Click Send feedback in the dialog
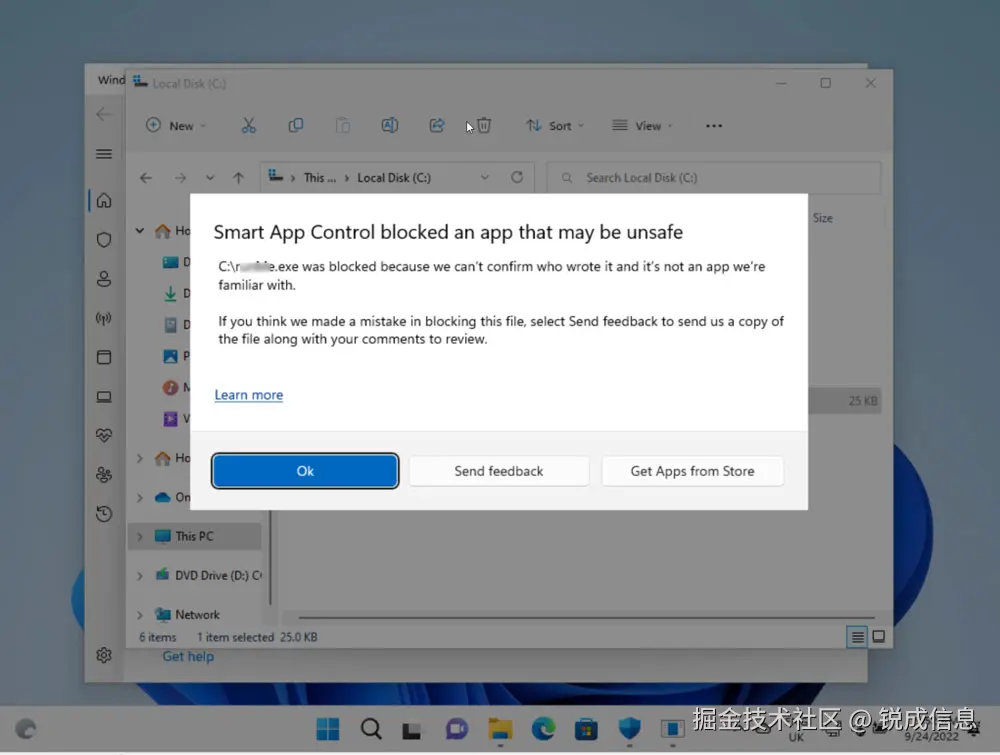Image resolution: width=1000 pixels, height=755 pixels. point(498,471)
